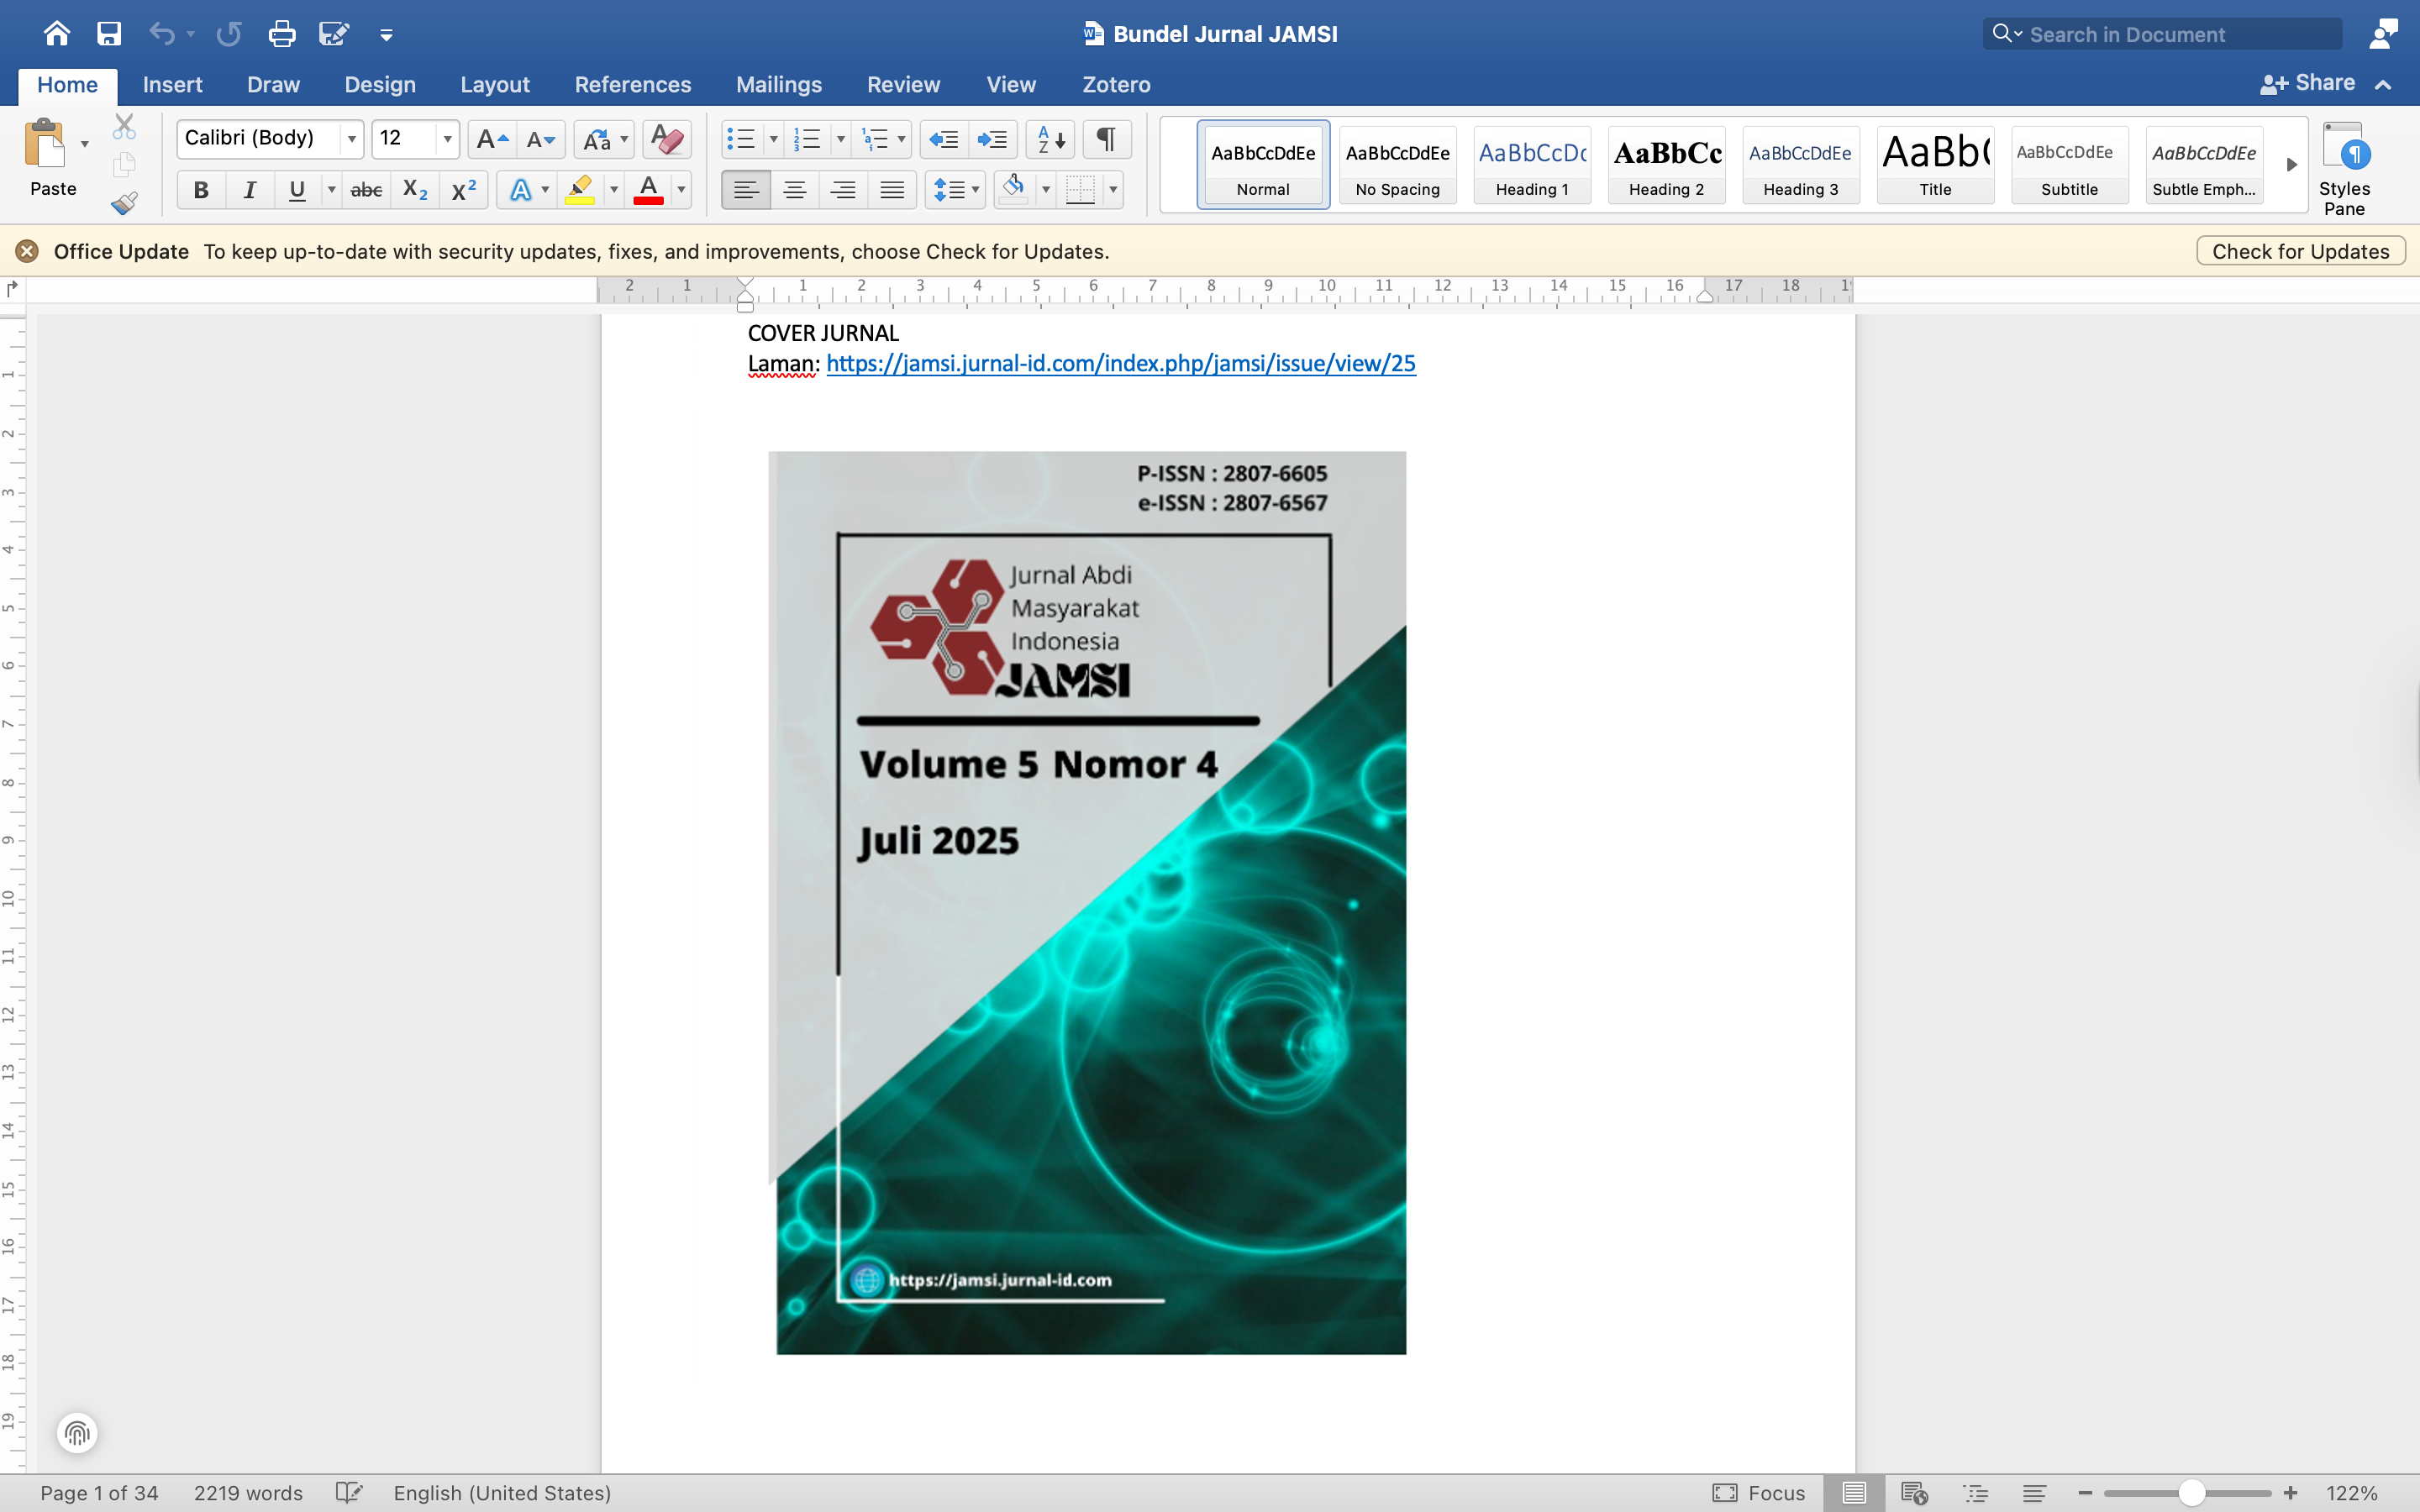2420x1512 pixels.
Task: Expand the styles gallery arrow
Action: (2291, 165)
